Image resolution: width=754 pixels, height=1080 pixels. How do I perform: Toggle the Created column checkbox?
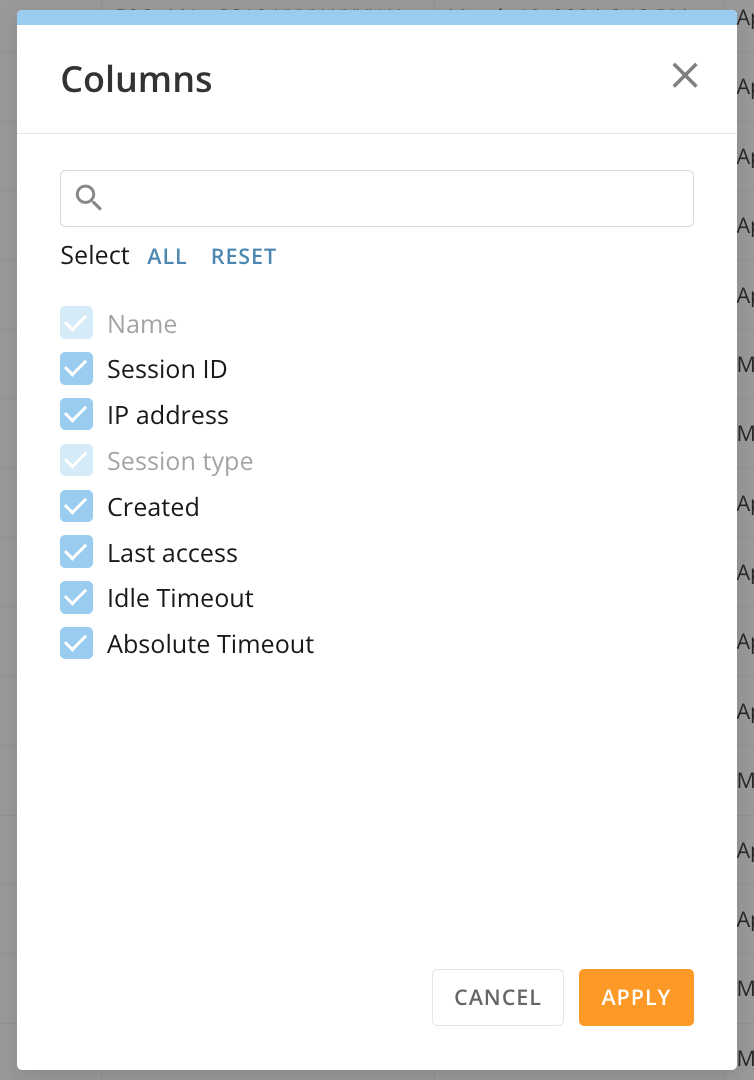pos(76,506)
